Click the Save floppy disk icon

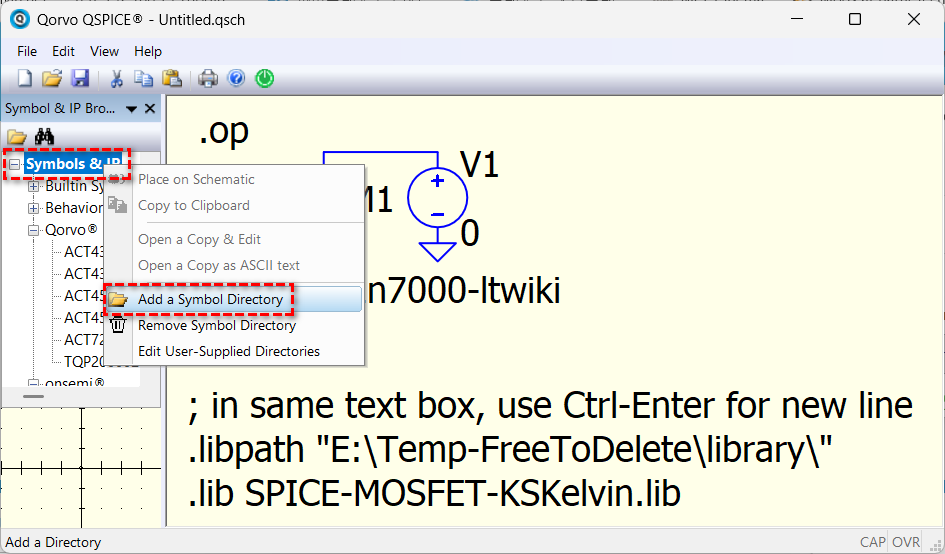(80, 78)
